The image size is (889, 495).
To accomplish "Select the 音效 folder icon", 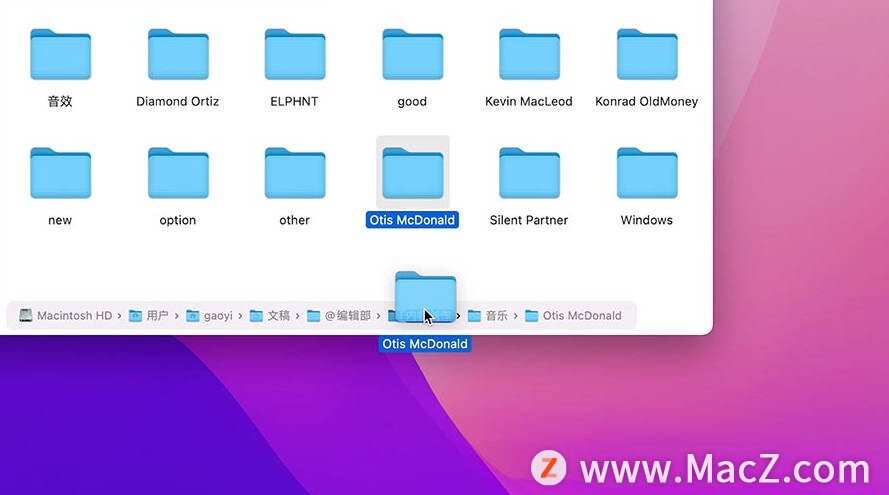I will 60,54.
